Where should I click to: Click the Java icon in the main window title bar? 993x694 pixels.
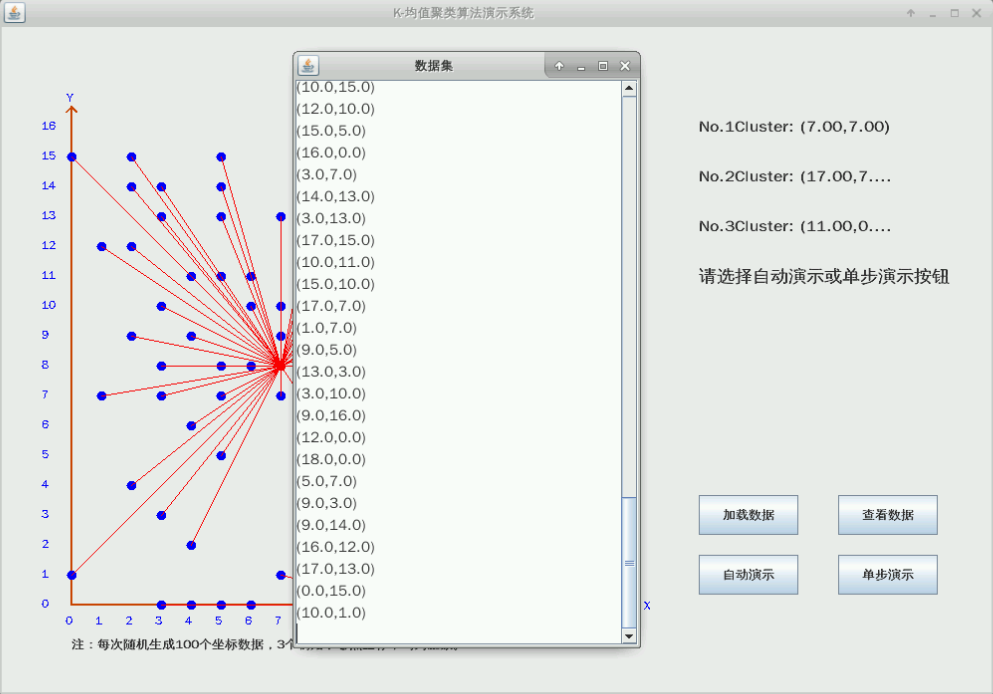tap(14, 13)
